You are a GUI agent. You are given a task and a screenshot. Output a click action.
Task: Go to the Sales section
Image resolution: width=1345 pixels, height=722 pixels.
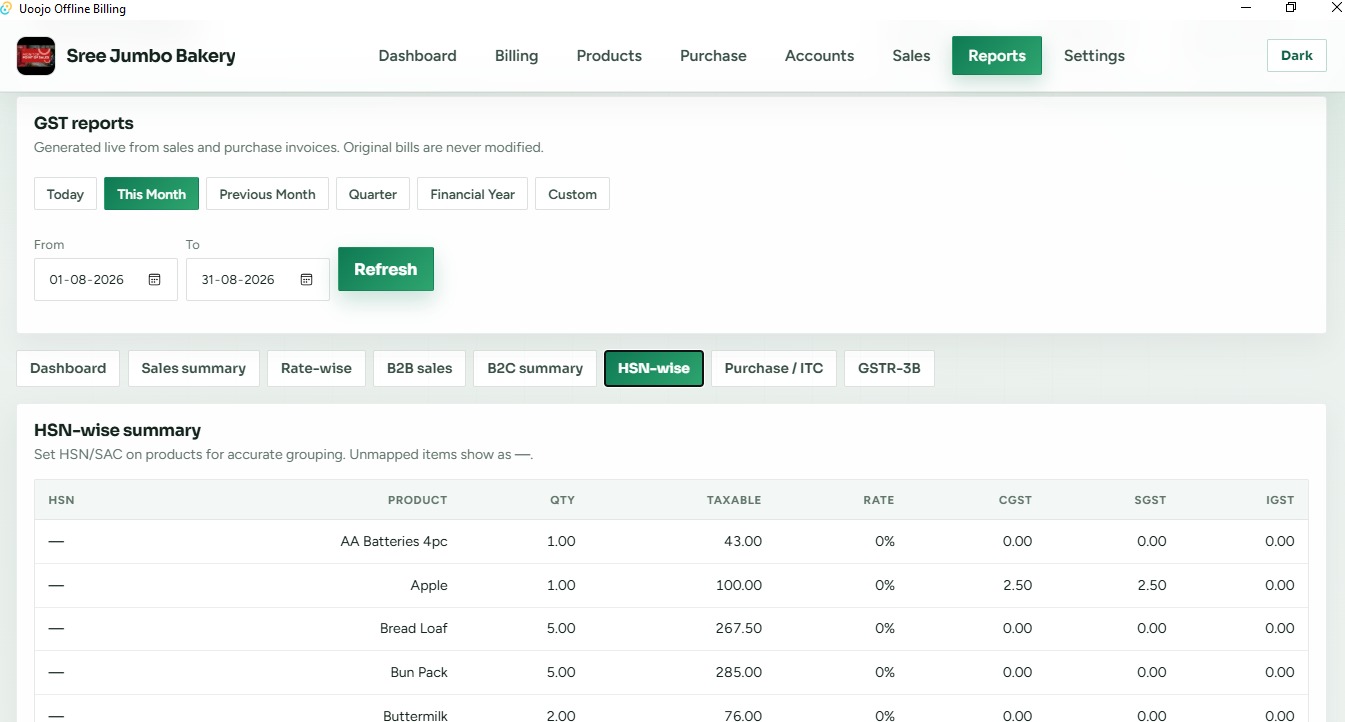click(x=911, y=56)
